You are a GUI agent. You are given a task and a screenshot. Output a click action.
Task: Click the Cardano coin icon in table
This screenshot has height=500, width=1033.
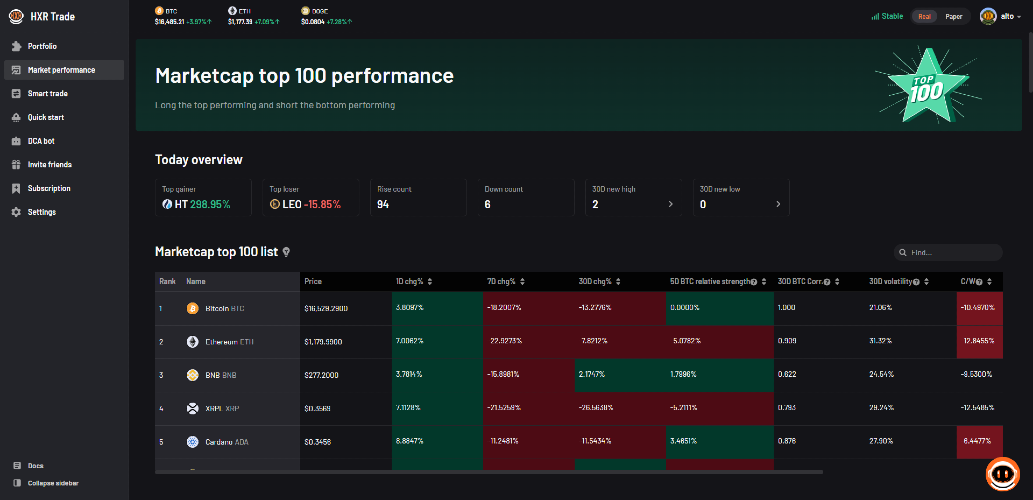(x=192, y=442)
